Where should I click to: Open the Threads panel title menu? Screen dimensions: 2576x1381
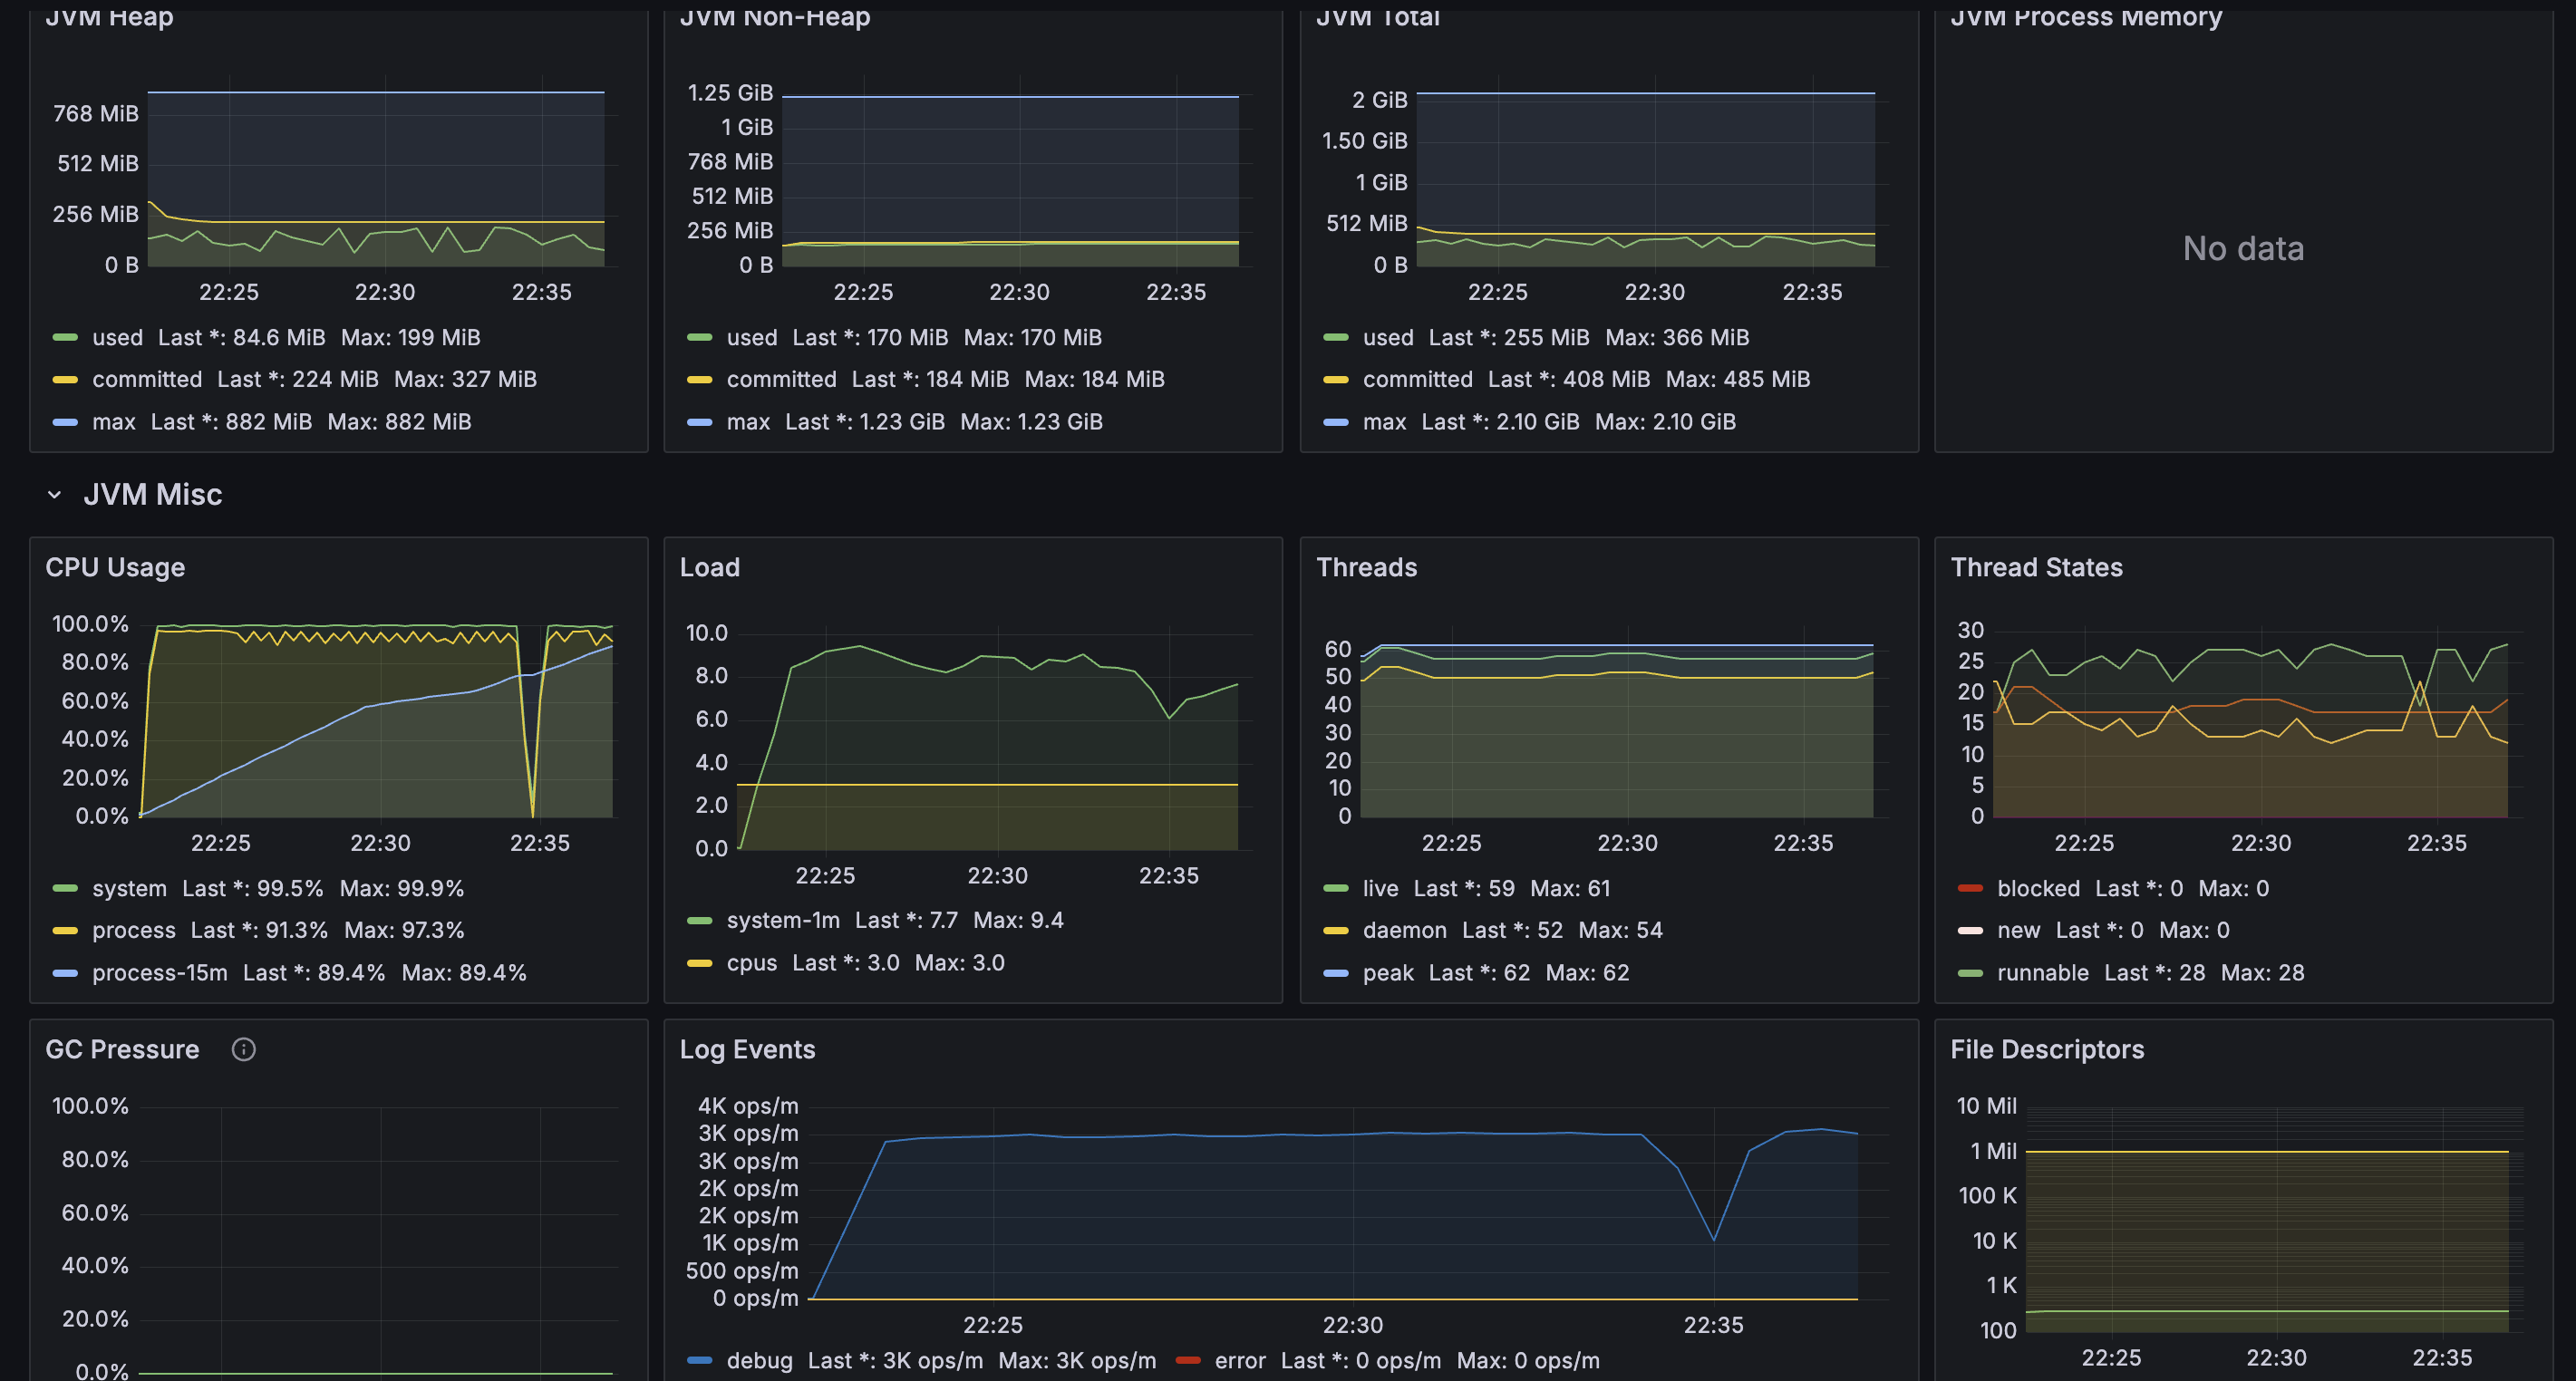1366,567
